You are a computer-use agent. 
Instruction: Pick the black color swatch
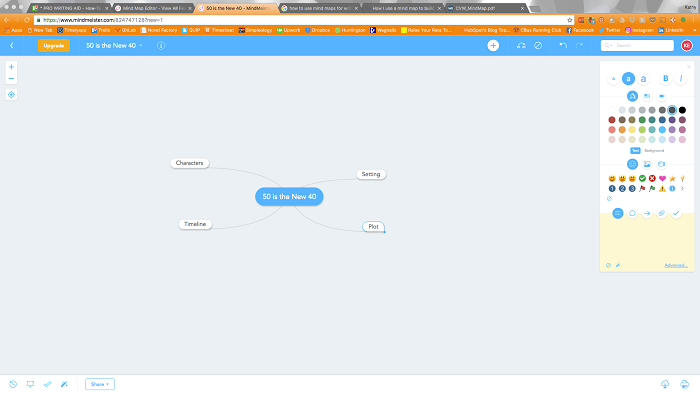682,110
